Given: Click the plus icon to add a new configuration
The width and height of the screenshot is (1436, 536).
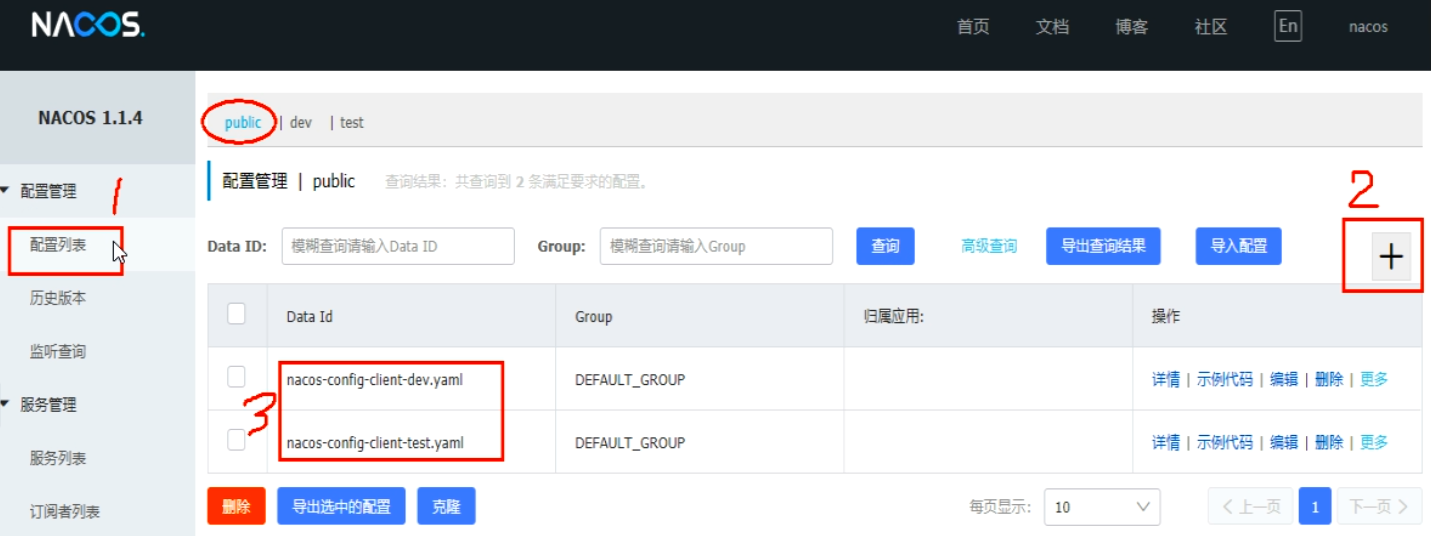Looking at the screenshot, I should pyautogui.click(x=1390, y=258).
